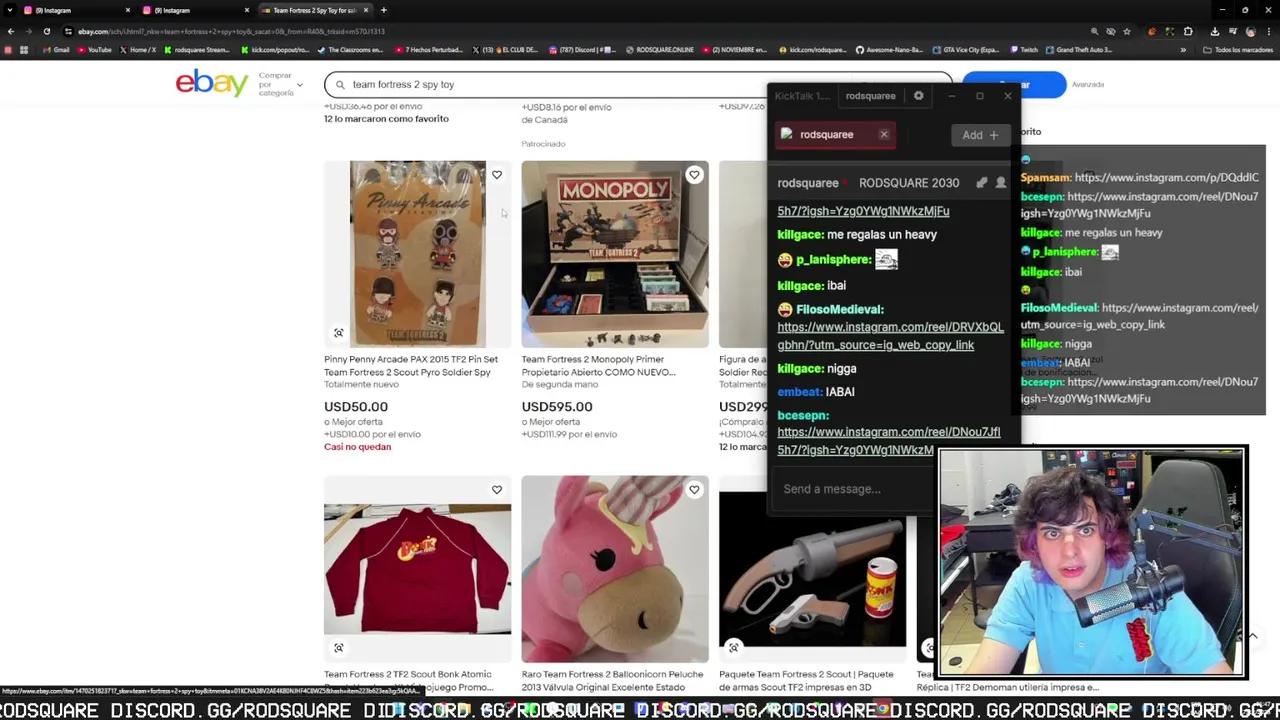
Task: Open the 'RODSQUARE.ONLINE' bookmark
Action: pos(660,50)
